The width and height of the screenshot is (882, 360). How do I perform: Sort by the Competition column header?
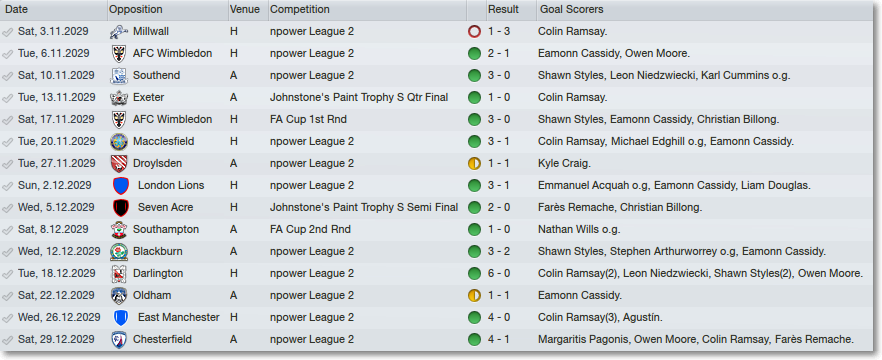(x=367, y=10)
